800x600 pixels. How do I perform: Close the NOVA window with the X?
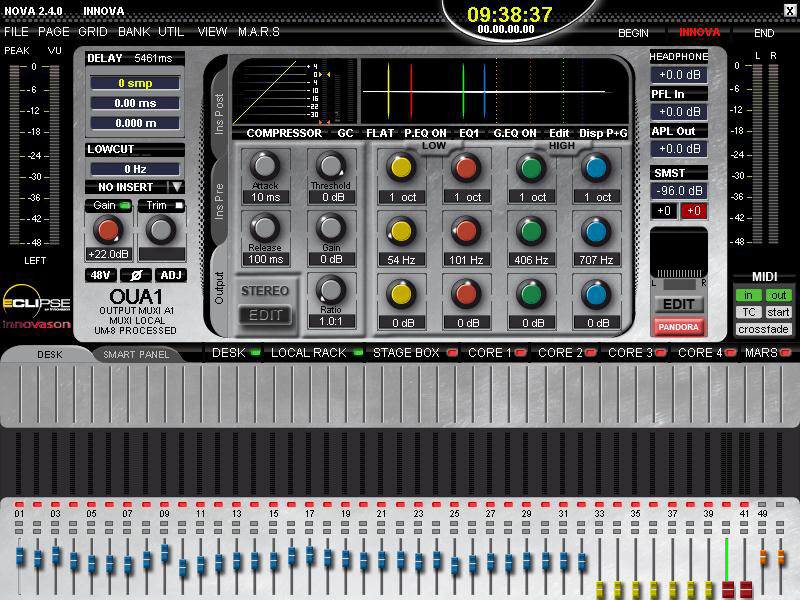click(x=790, y=10)
